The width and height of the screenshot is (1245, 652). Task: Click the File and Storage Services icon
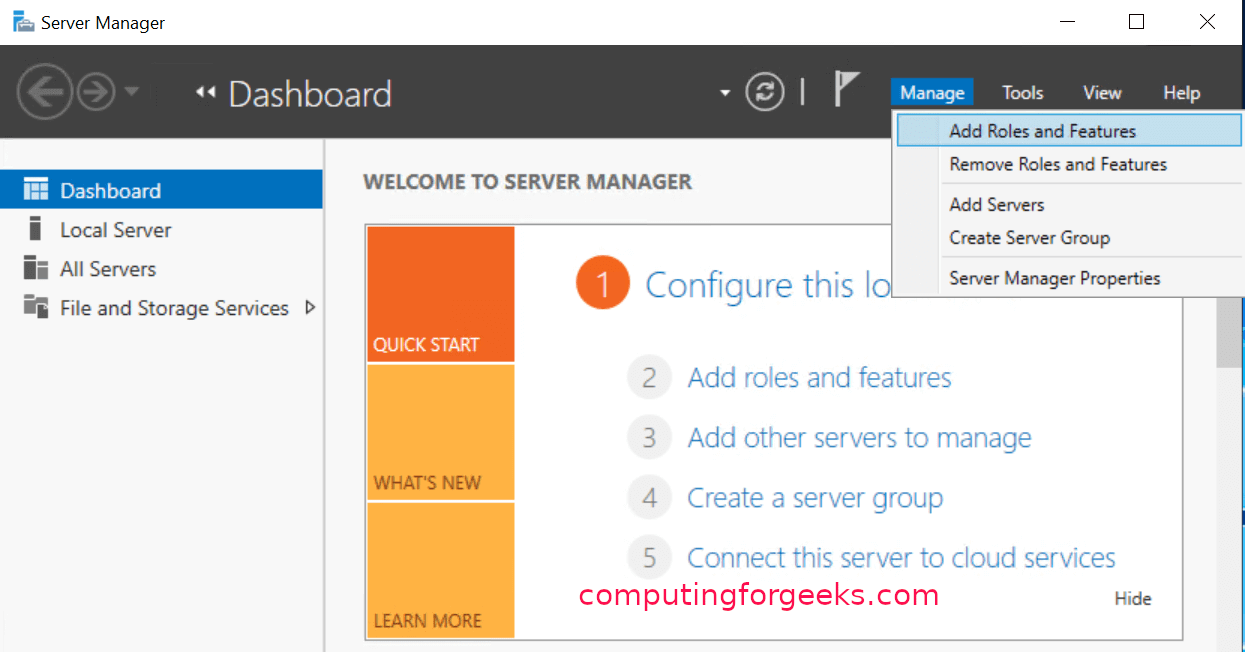coord(36,307)
